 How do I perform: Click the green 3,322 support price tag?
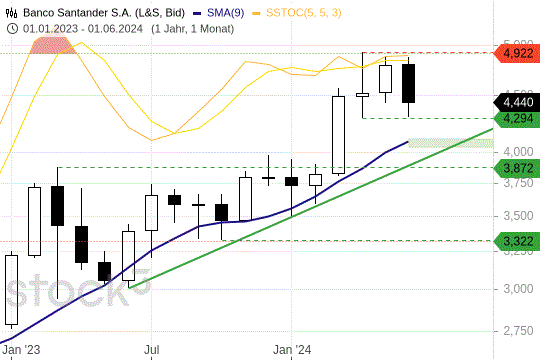click(517, 241)
